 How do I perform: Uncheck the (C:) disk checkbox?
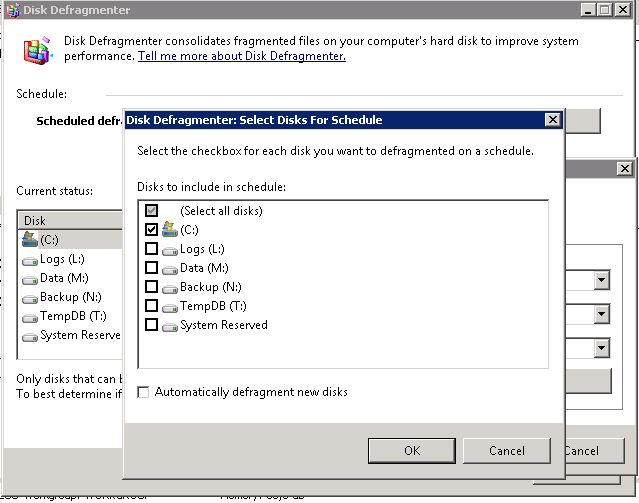coord(151,229)
